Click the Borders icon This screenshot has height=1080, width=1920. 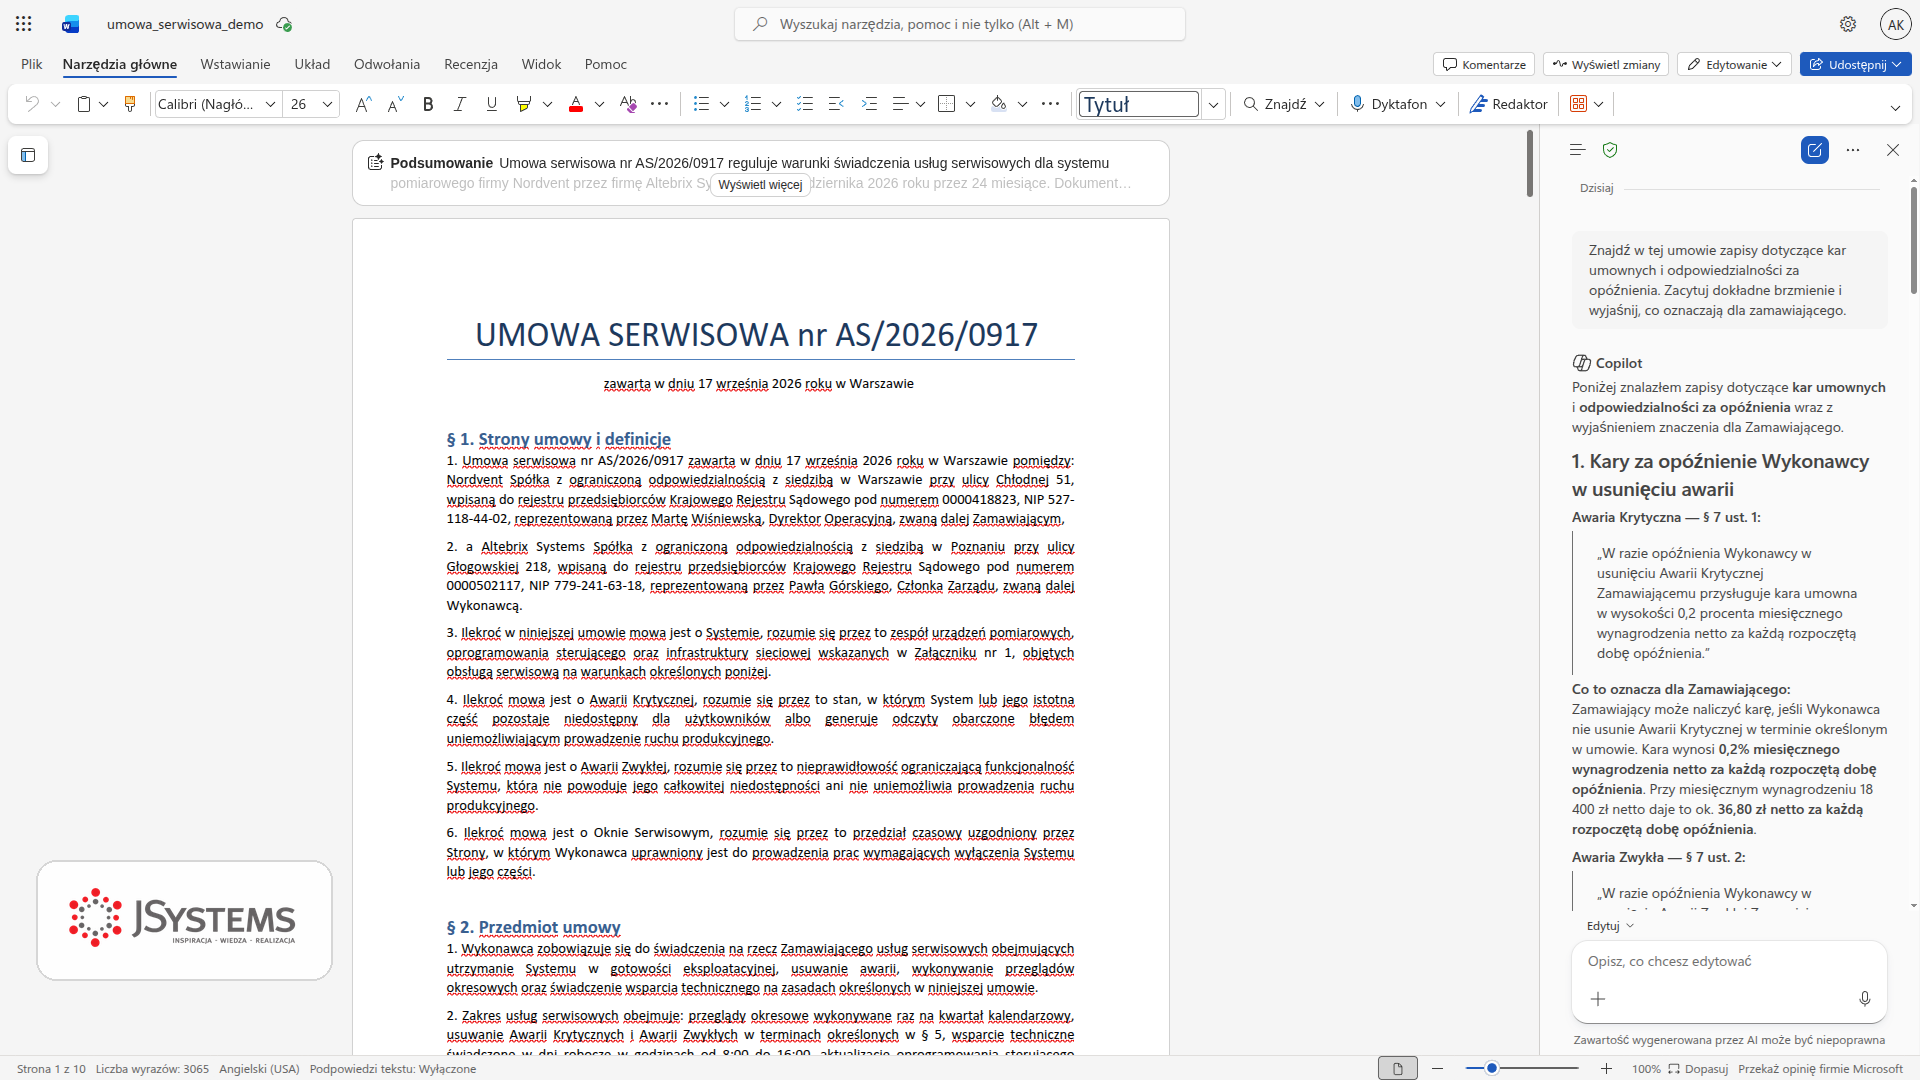click(x=947, y=104)
